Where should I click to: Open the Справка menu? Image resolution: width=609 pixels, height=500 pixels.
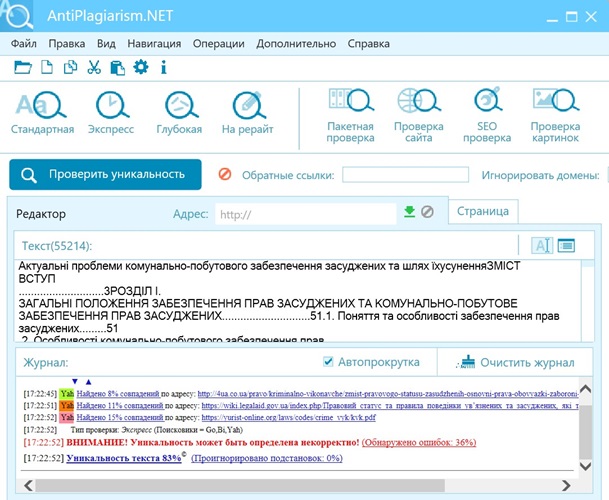pos(369,44)
